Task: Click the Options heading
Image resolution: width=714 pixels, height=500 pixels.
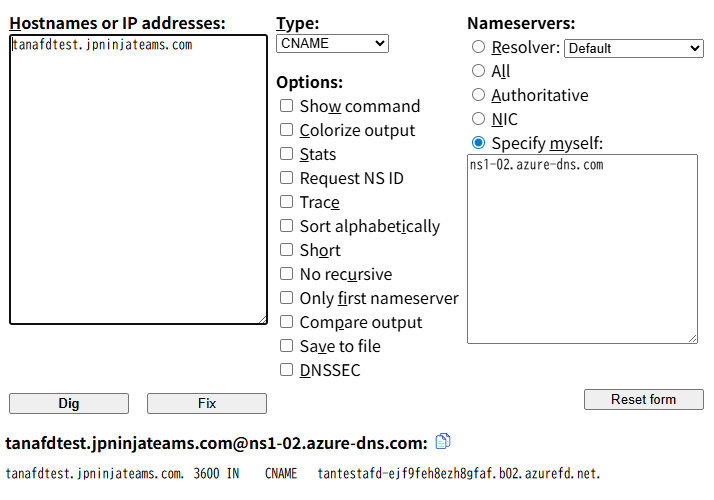Action: click(x=310, y=82)
